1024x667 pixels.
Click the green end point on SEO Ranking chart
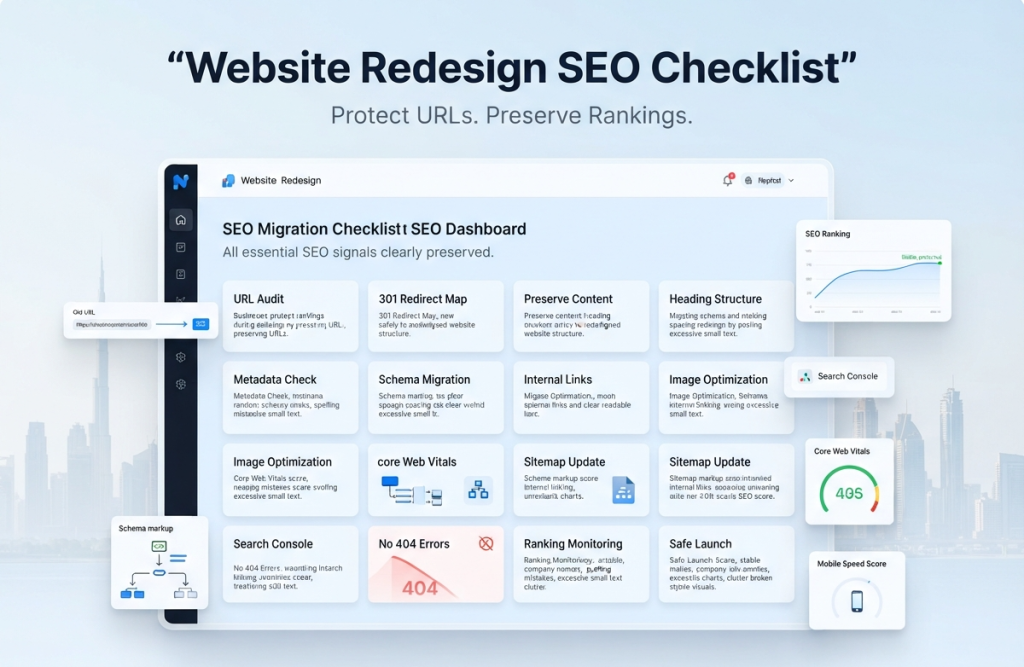tap(940, 263)
